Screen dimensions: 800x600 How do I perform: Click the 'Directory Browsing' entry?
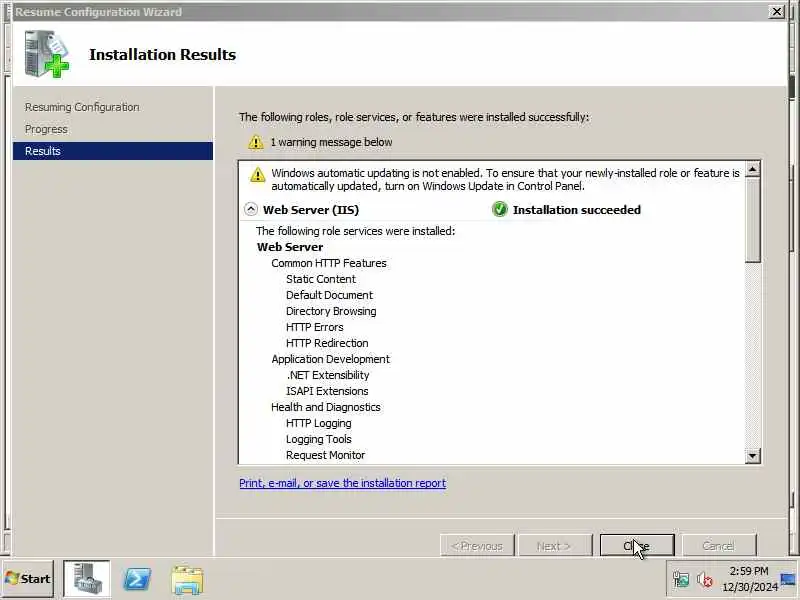point(331,311)
